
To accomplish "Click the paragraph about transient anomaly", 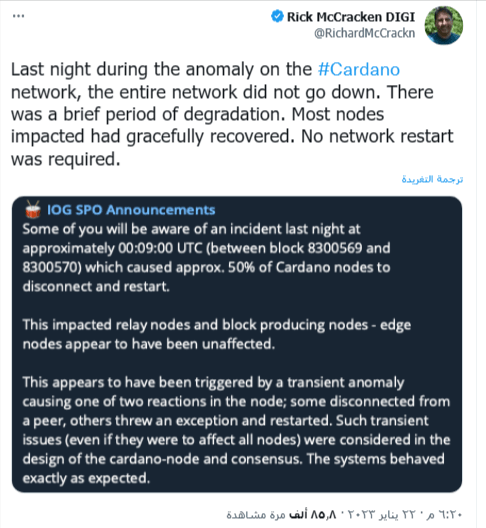I will tap(236, 430).
